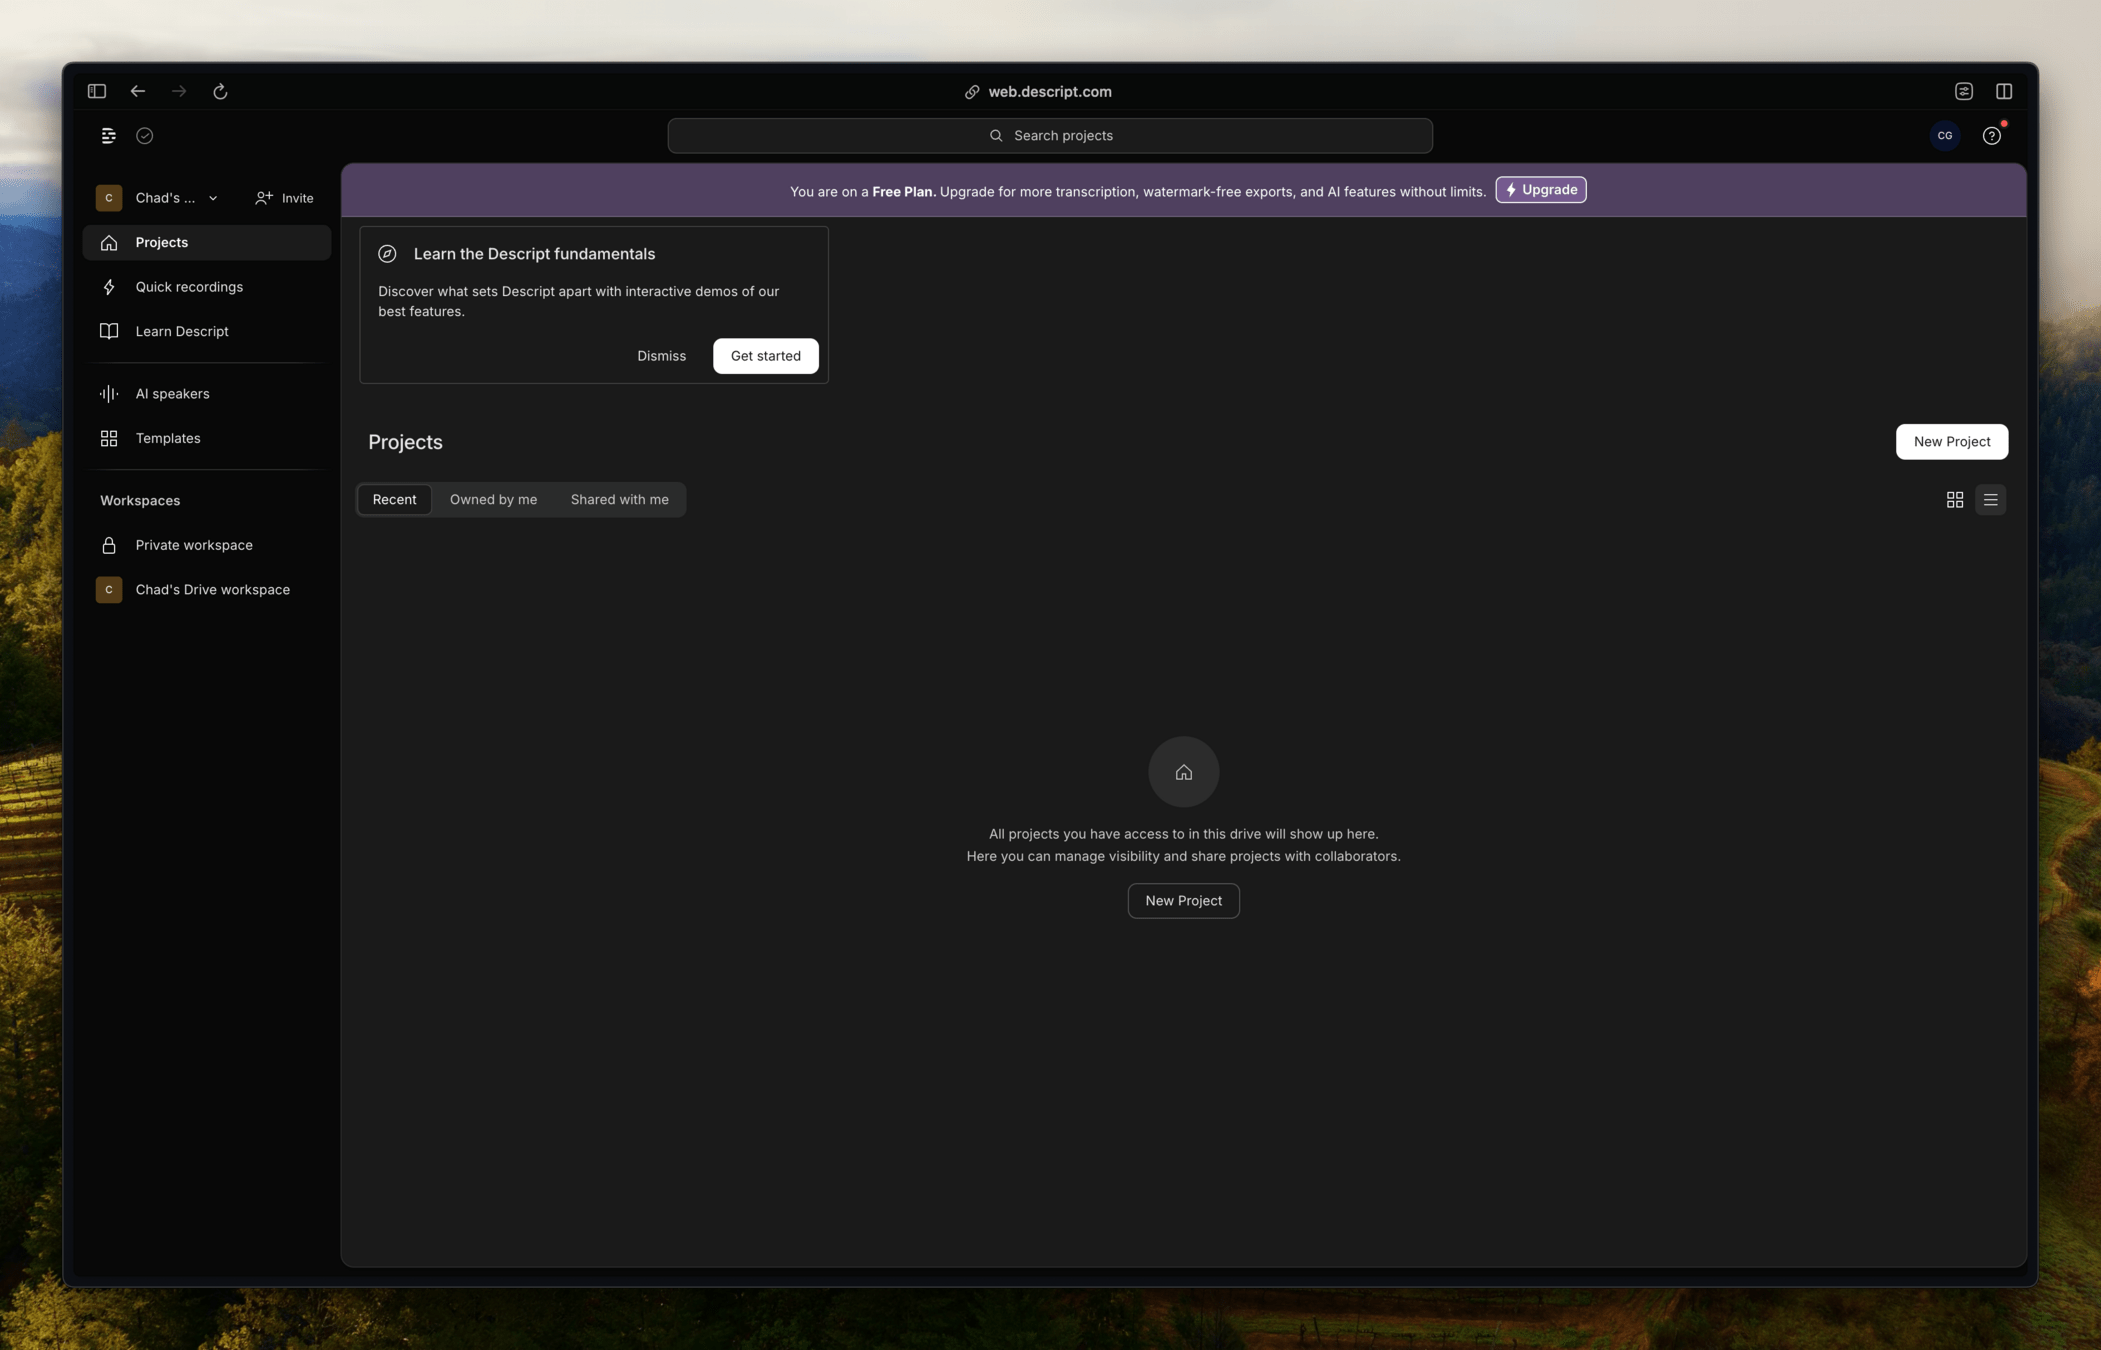Reload the page with refresh icon
This screenshot has height=1350, width=2101.
[x=220, y=91]
